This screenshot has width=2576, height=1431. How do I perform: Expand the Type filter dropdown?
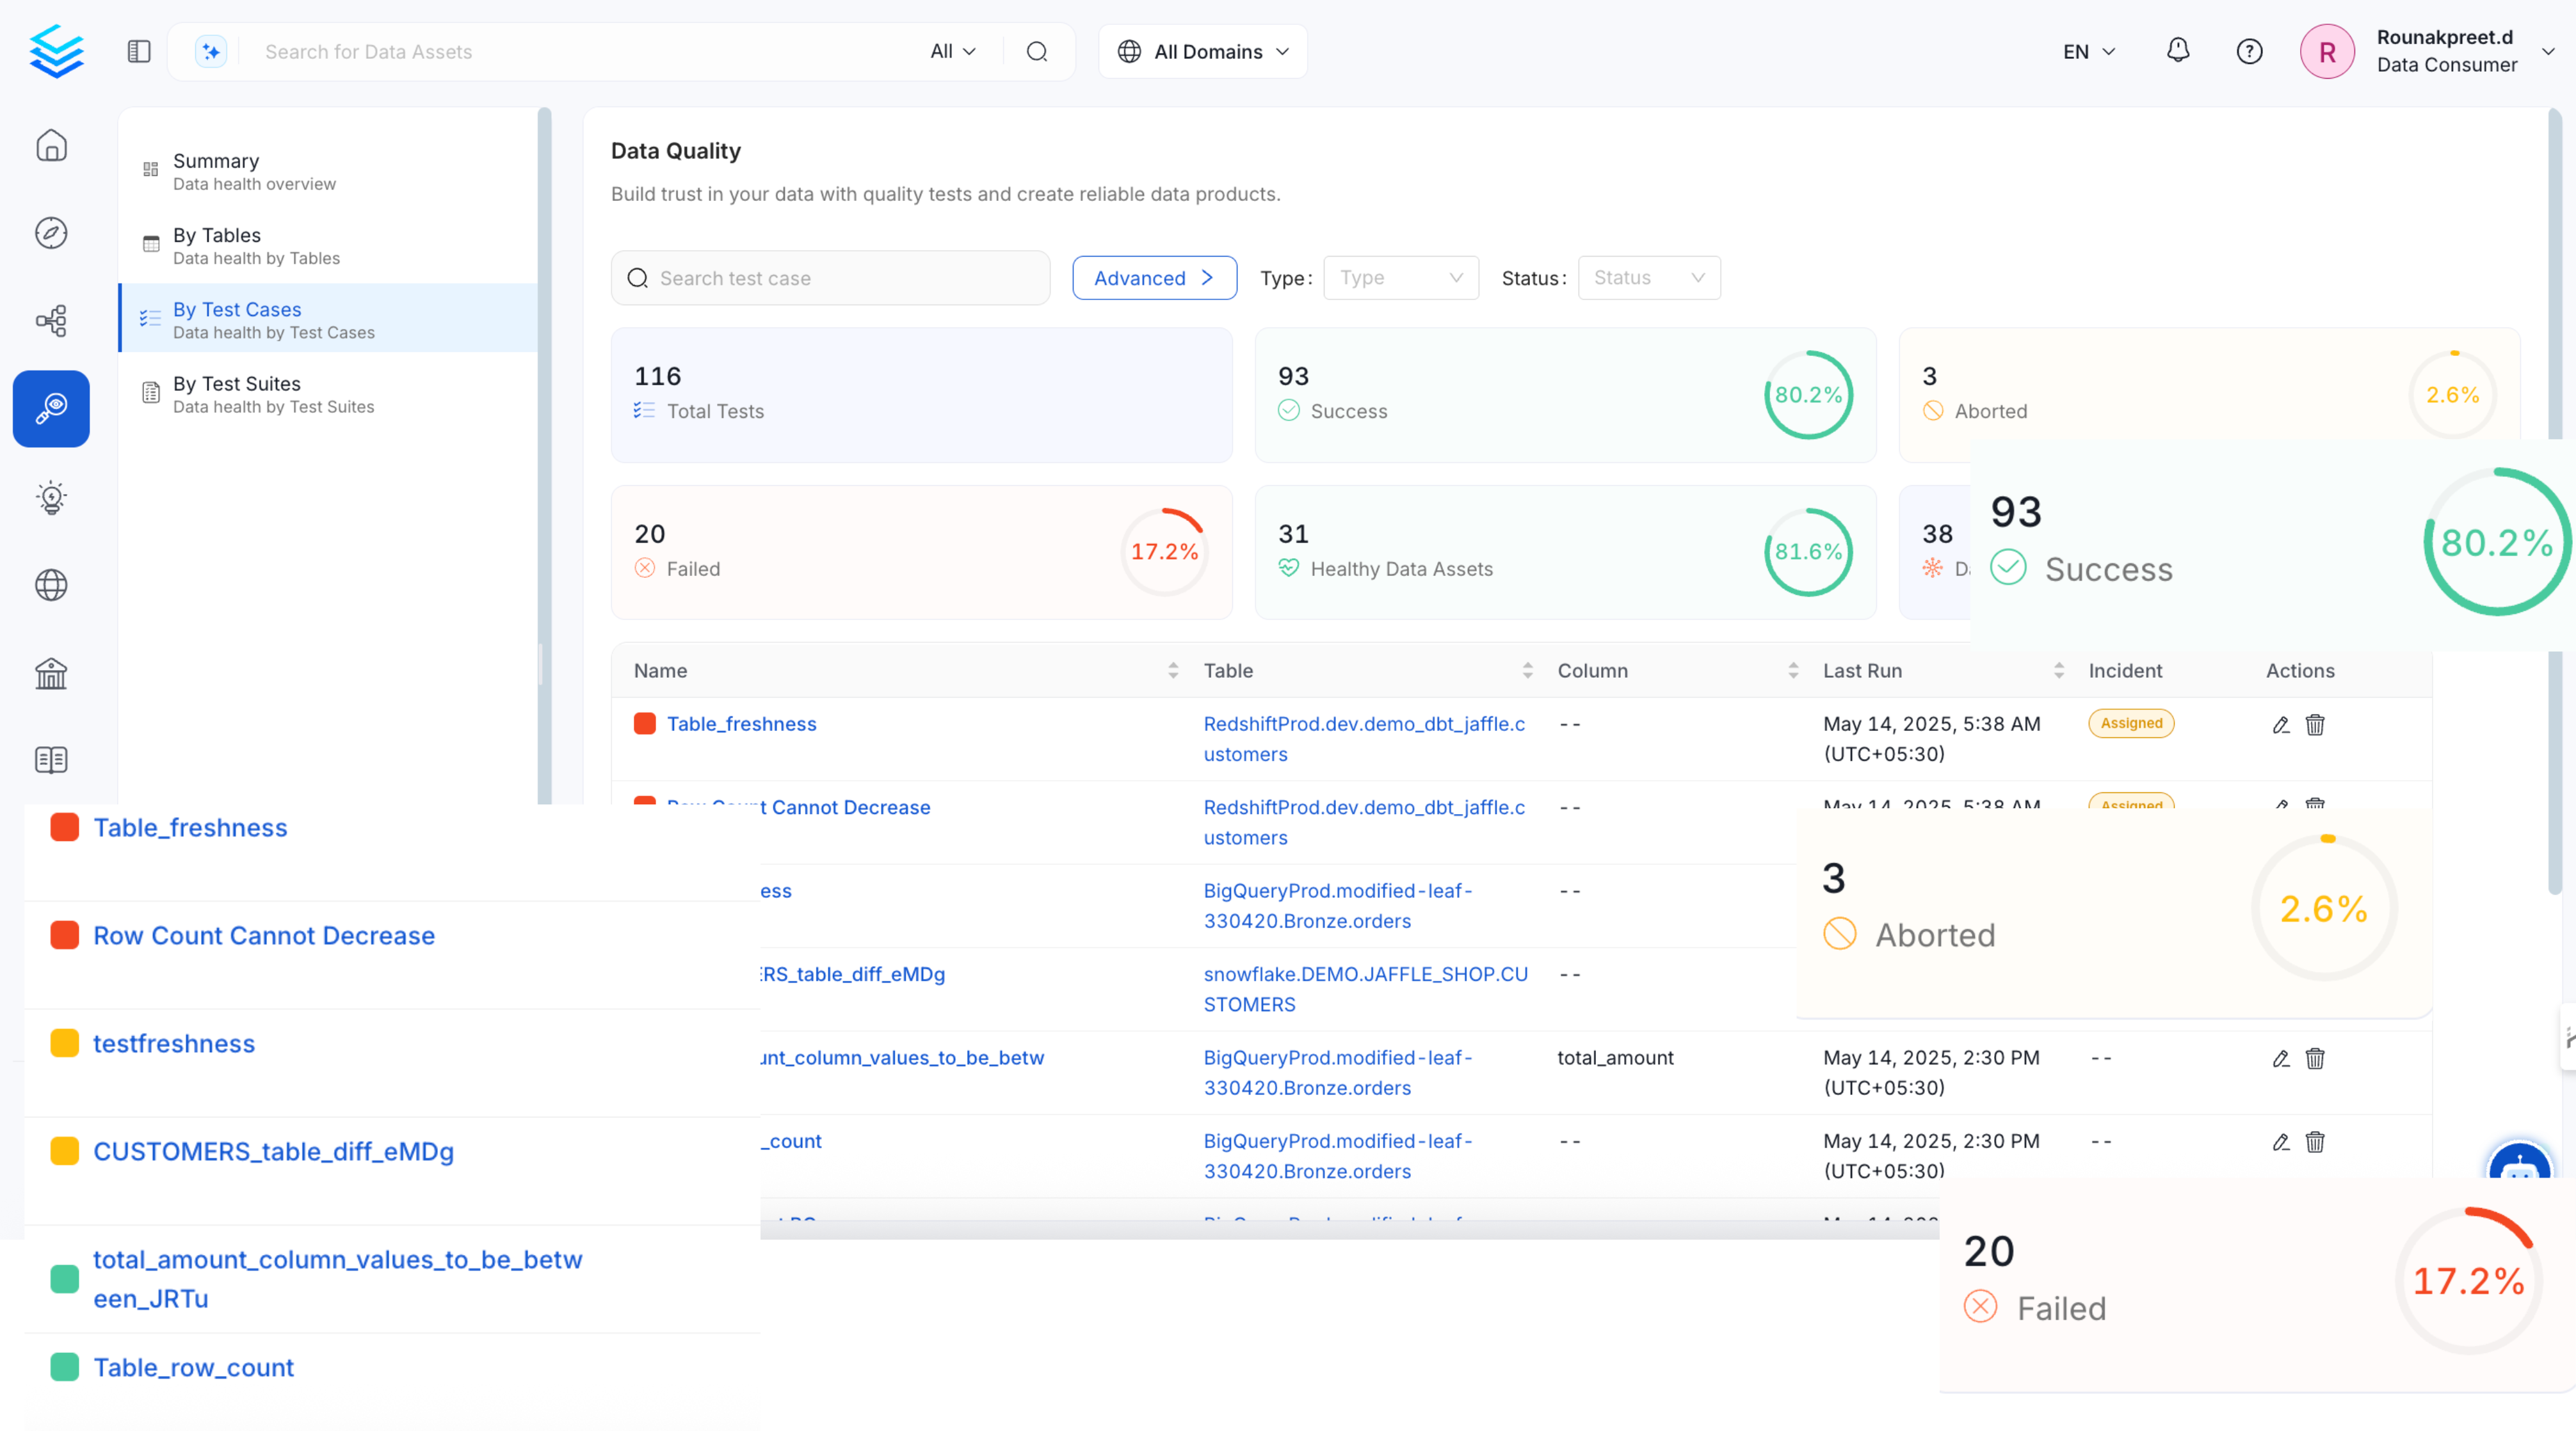[x=1400, y=278]
